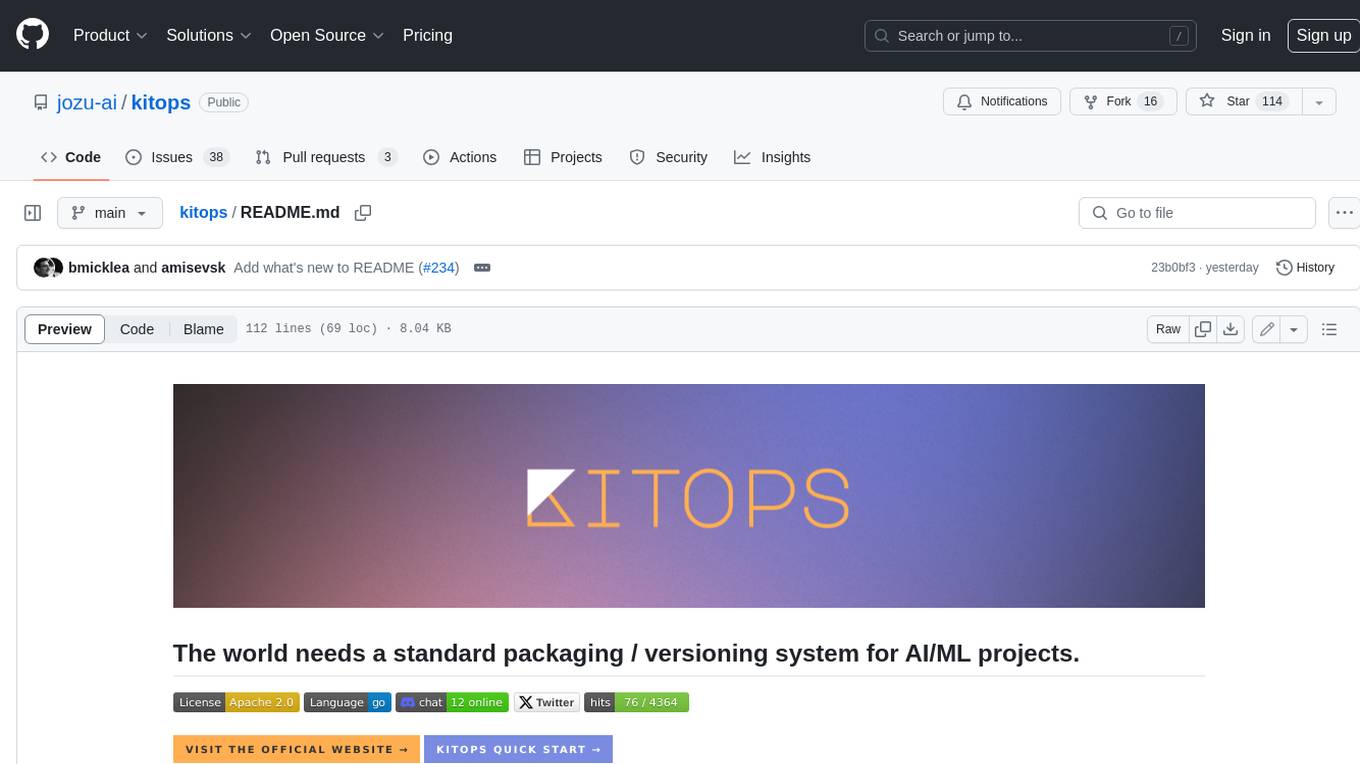Open the kitops repository link
This screenshot has width=1360, height=764.
click(x=161, y=102)
